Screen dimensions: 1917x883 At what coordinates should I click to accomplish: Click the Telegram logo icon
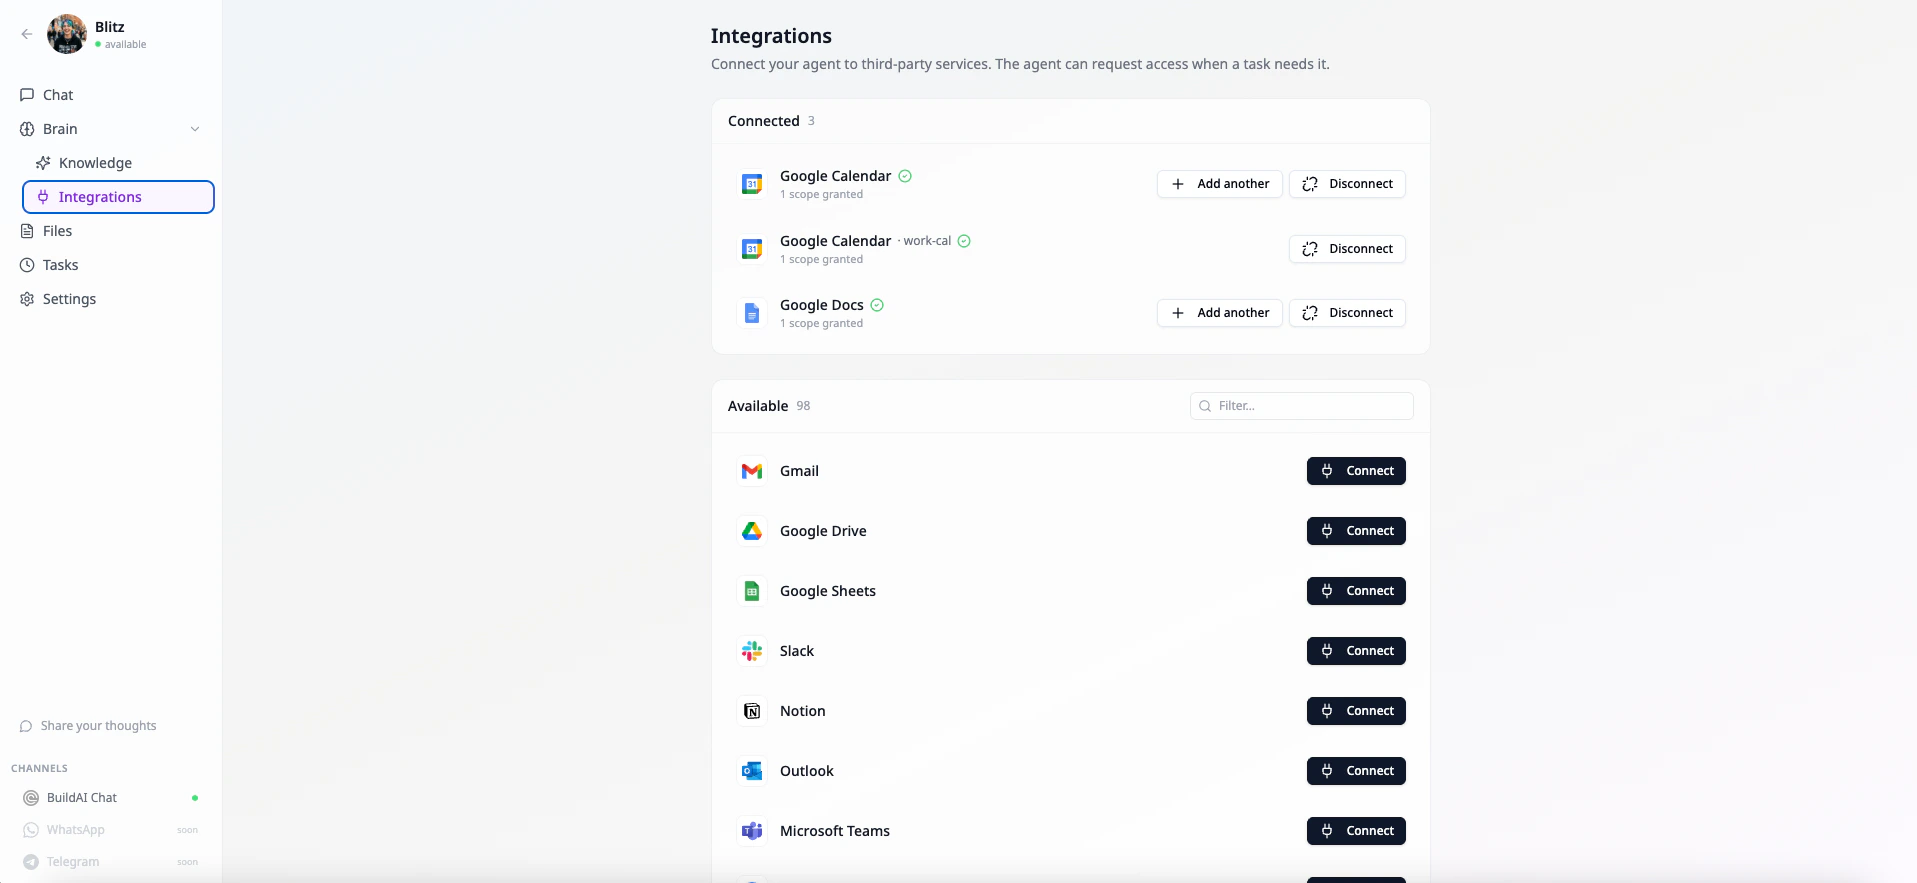pyautogui.click(x=31, y=862)
